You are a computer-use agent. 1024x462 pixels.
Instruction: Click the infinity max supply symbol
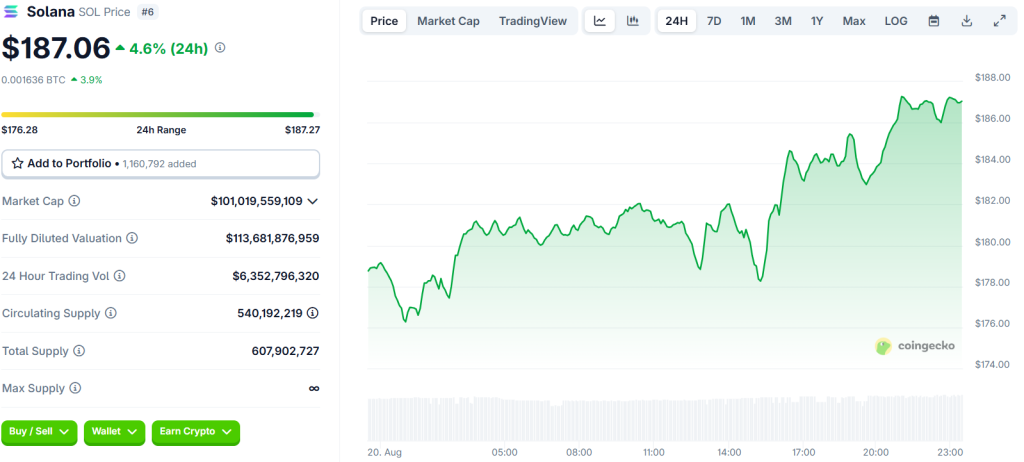click(x=314, y=389)
